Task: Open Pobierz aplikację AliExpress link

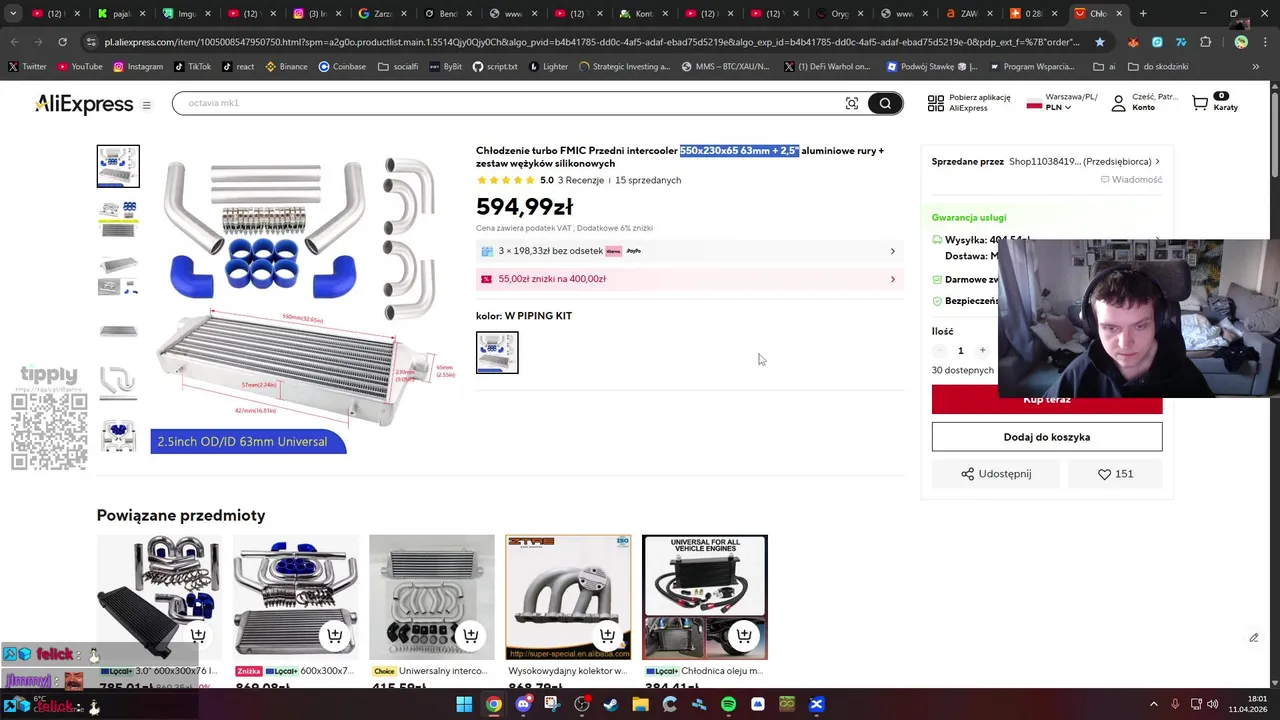Action: 969,103
